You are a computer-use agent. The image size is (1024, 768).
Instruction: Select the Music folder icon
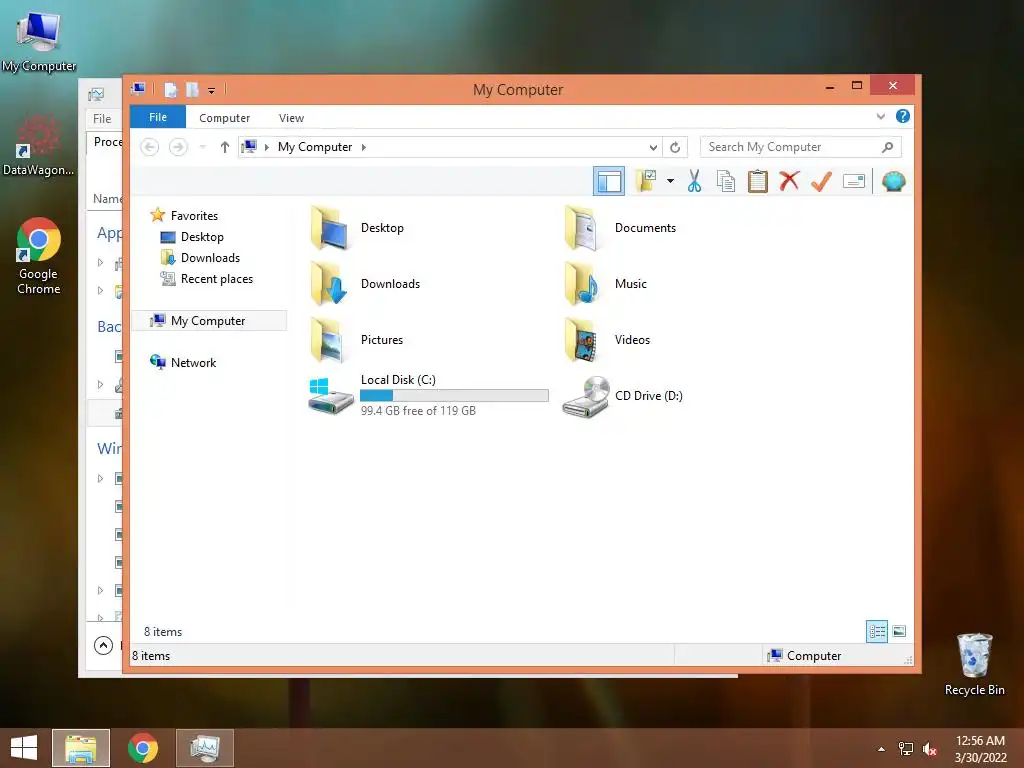pyautogui.click(x=583, y=283)
